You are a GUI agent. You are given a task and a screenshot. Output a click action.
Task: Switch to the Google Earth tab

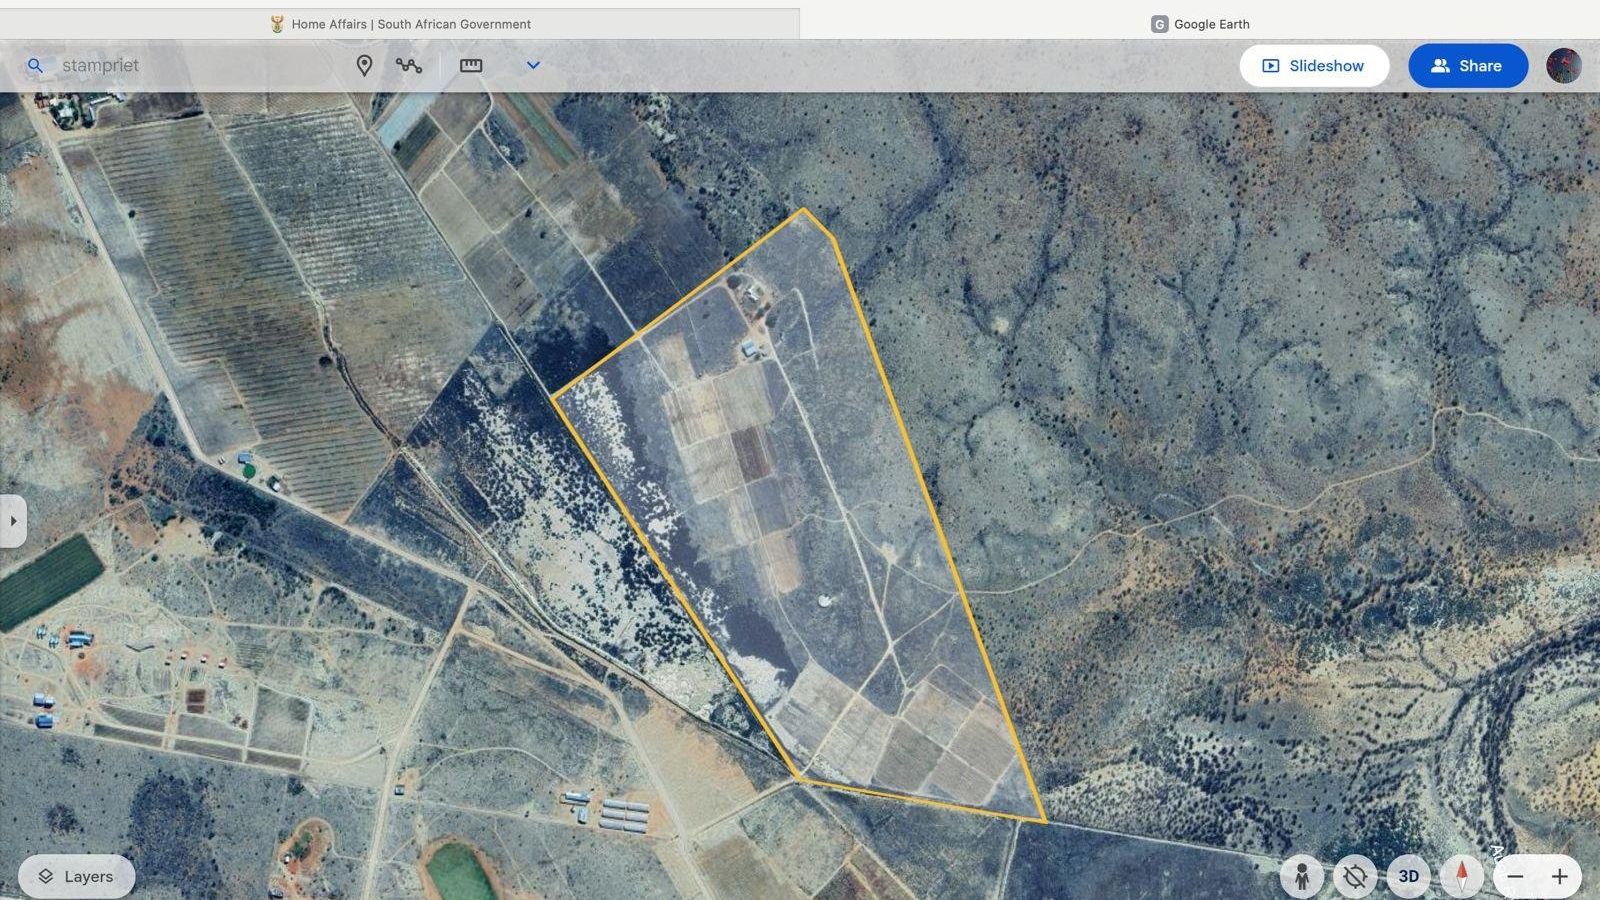[1200, 24]
